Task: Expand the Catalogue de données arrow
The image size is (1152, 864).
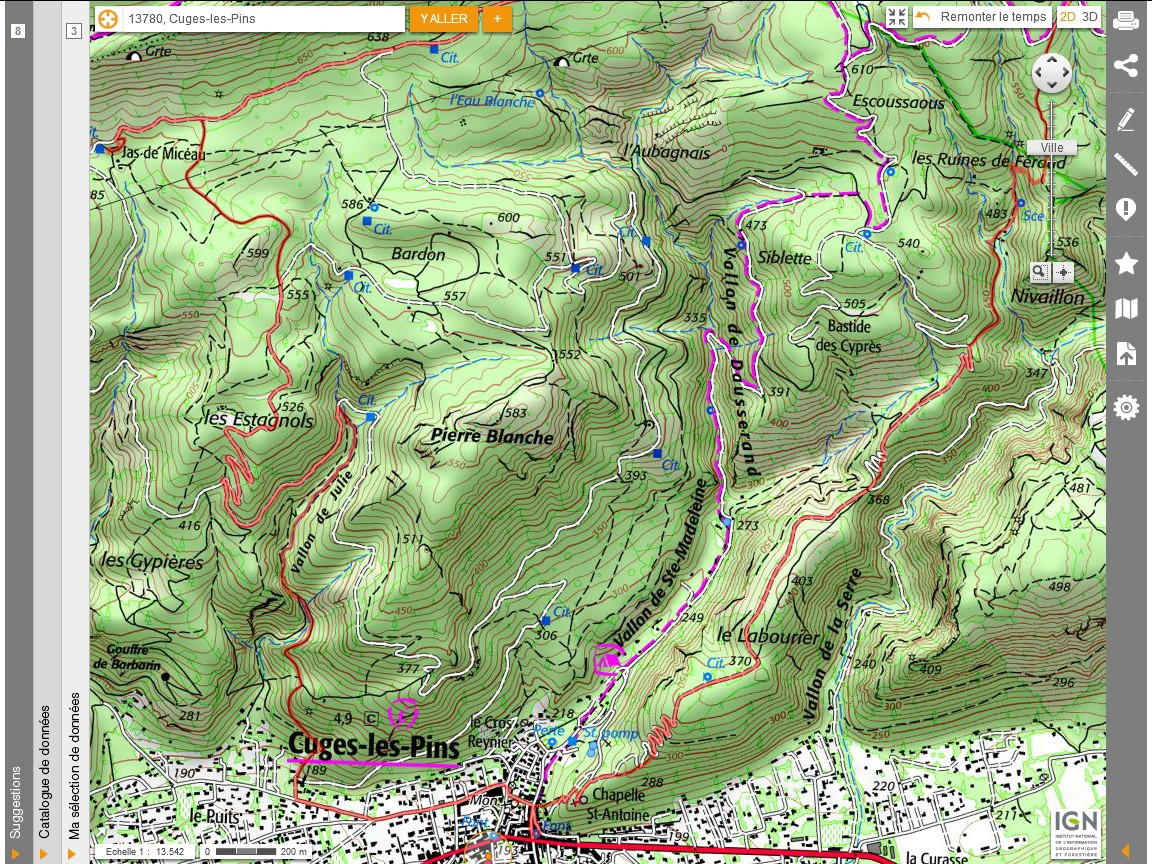Action: point(43,853)
